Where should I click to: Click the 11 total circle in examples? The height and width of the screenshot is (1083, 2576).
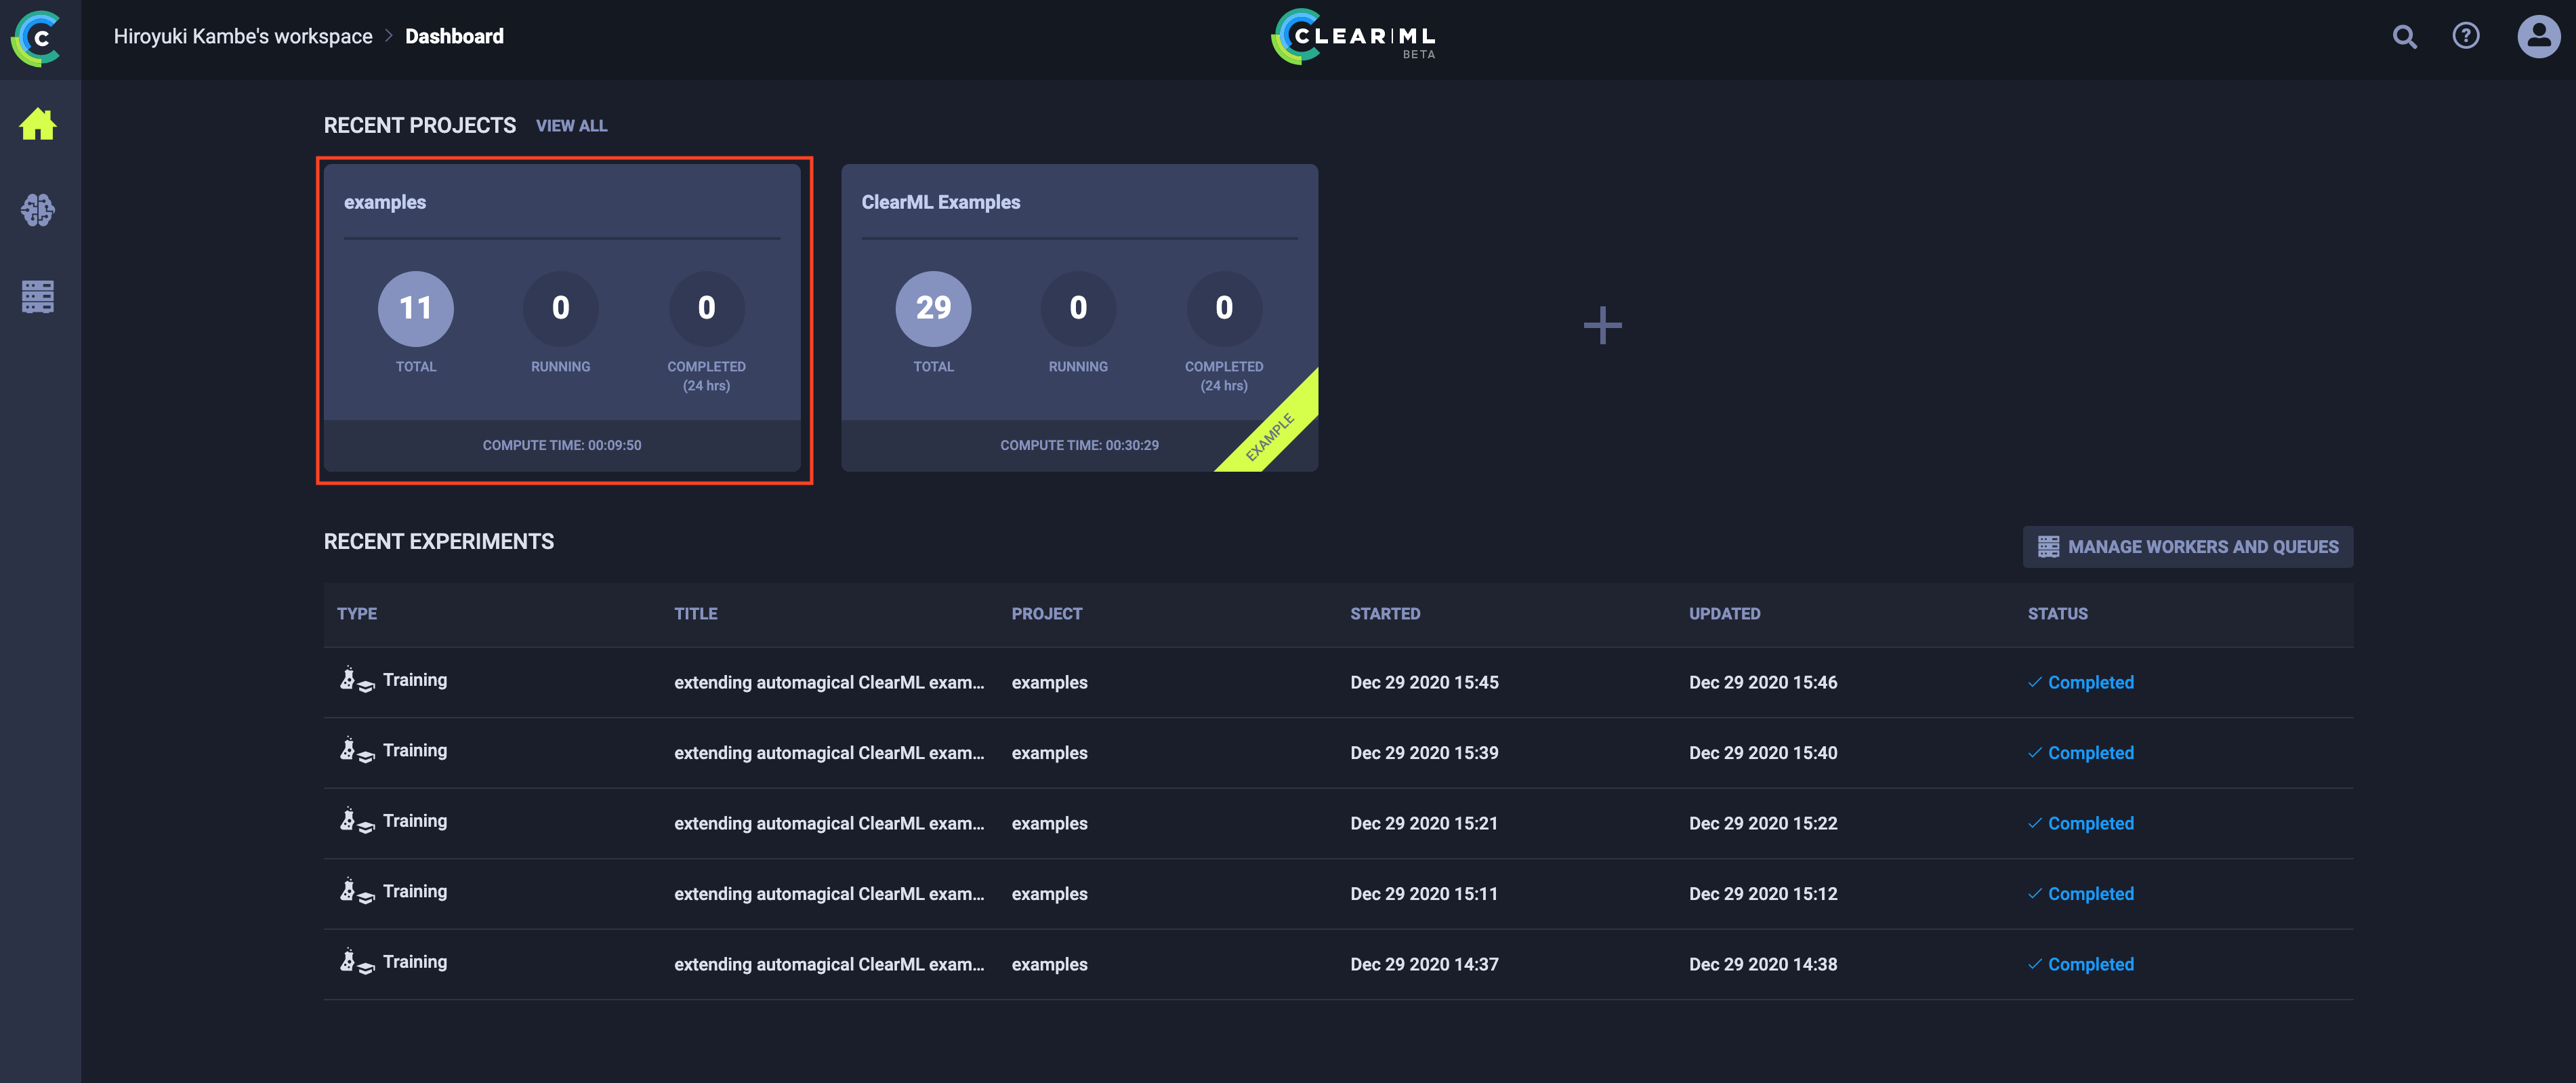(x=415, y=308)
